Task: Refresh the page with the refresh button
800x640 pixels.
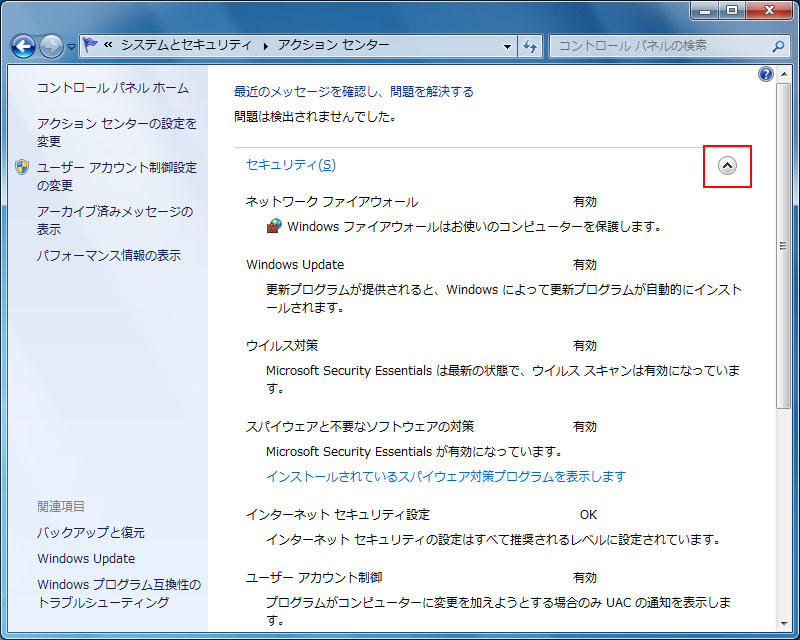Action: (x=530, y=46)
